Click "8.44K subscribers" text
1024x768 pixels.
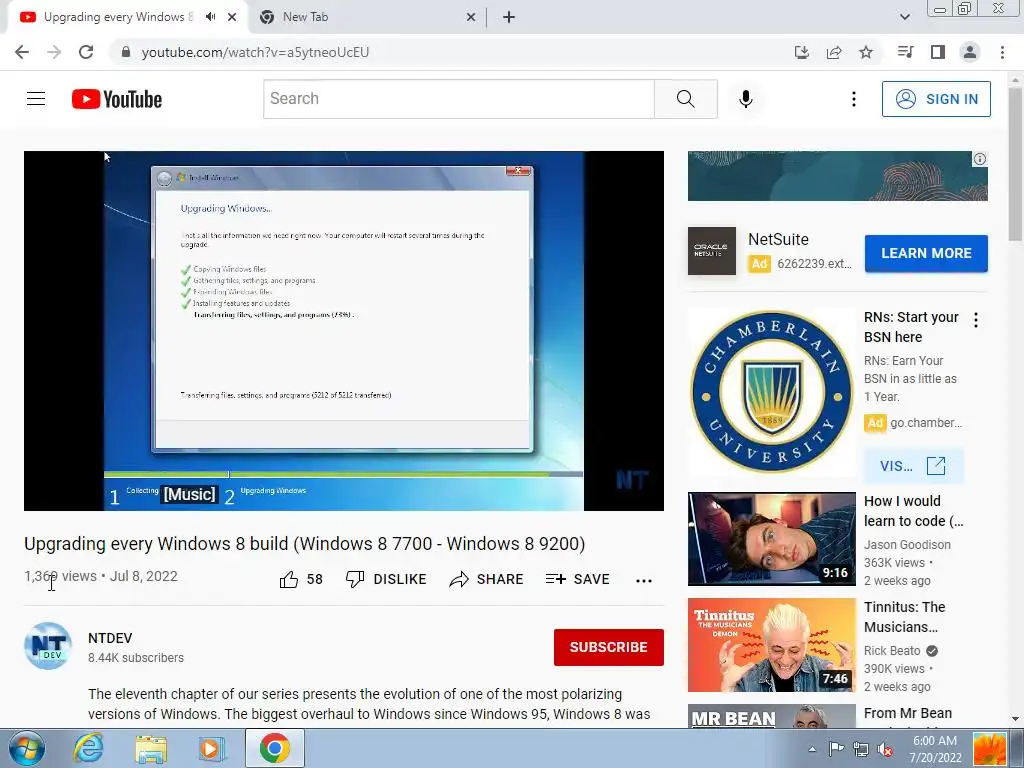pos(136,658)
